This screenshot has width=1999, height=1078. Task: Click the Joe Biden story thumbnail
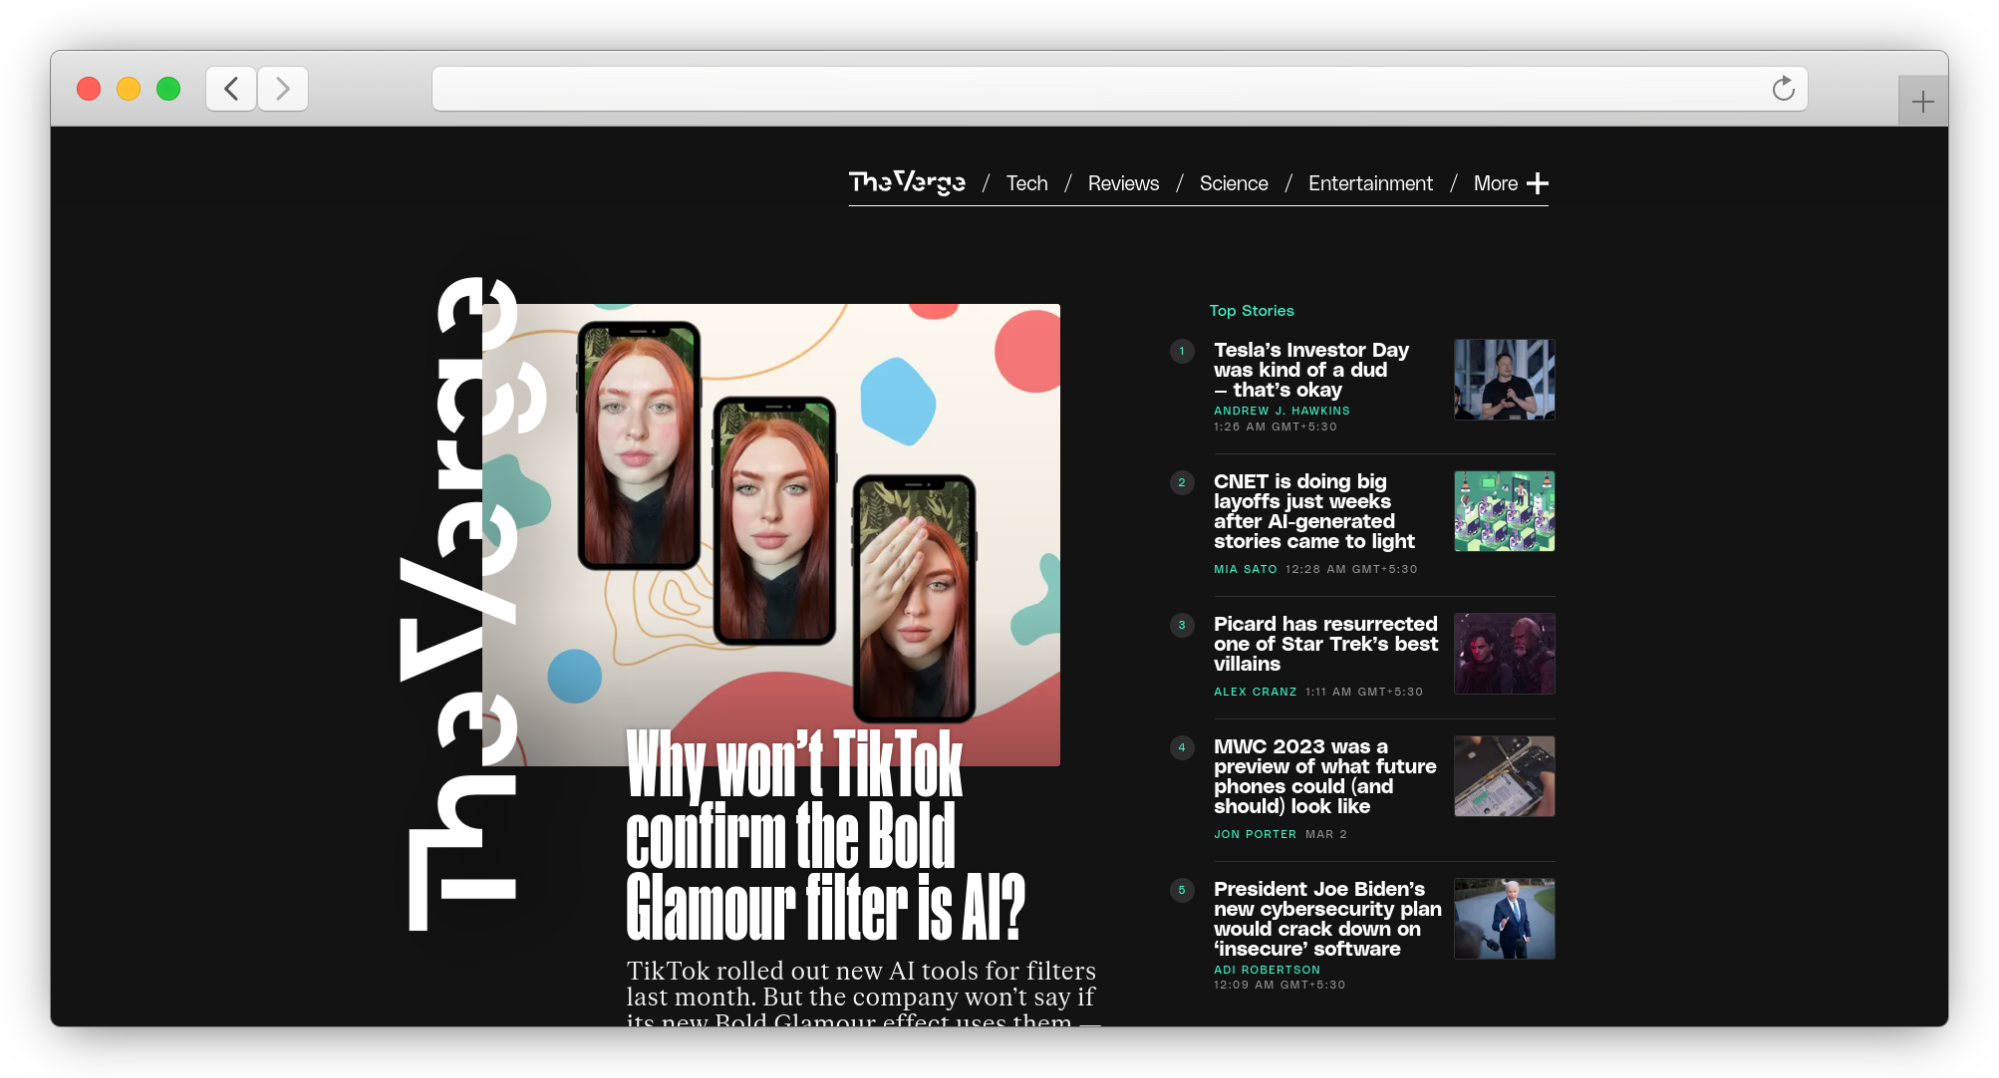(x=1504, y=919)
